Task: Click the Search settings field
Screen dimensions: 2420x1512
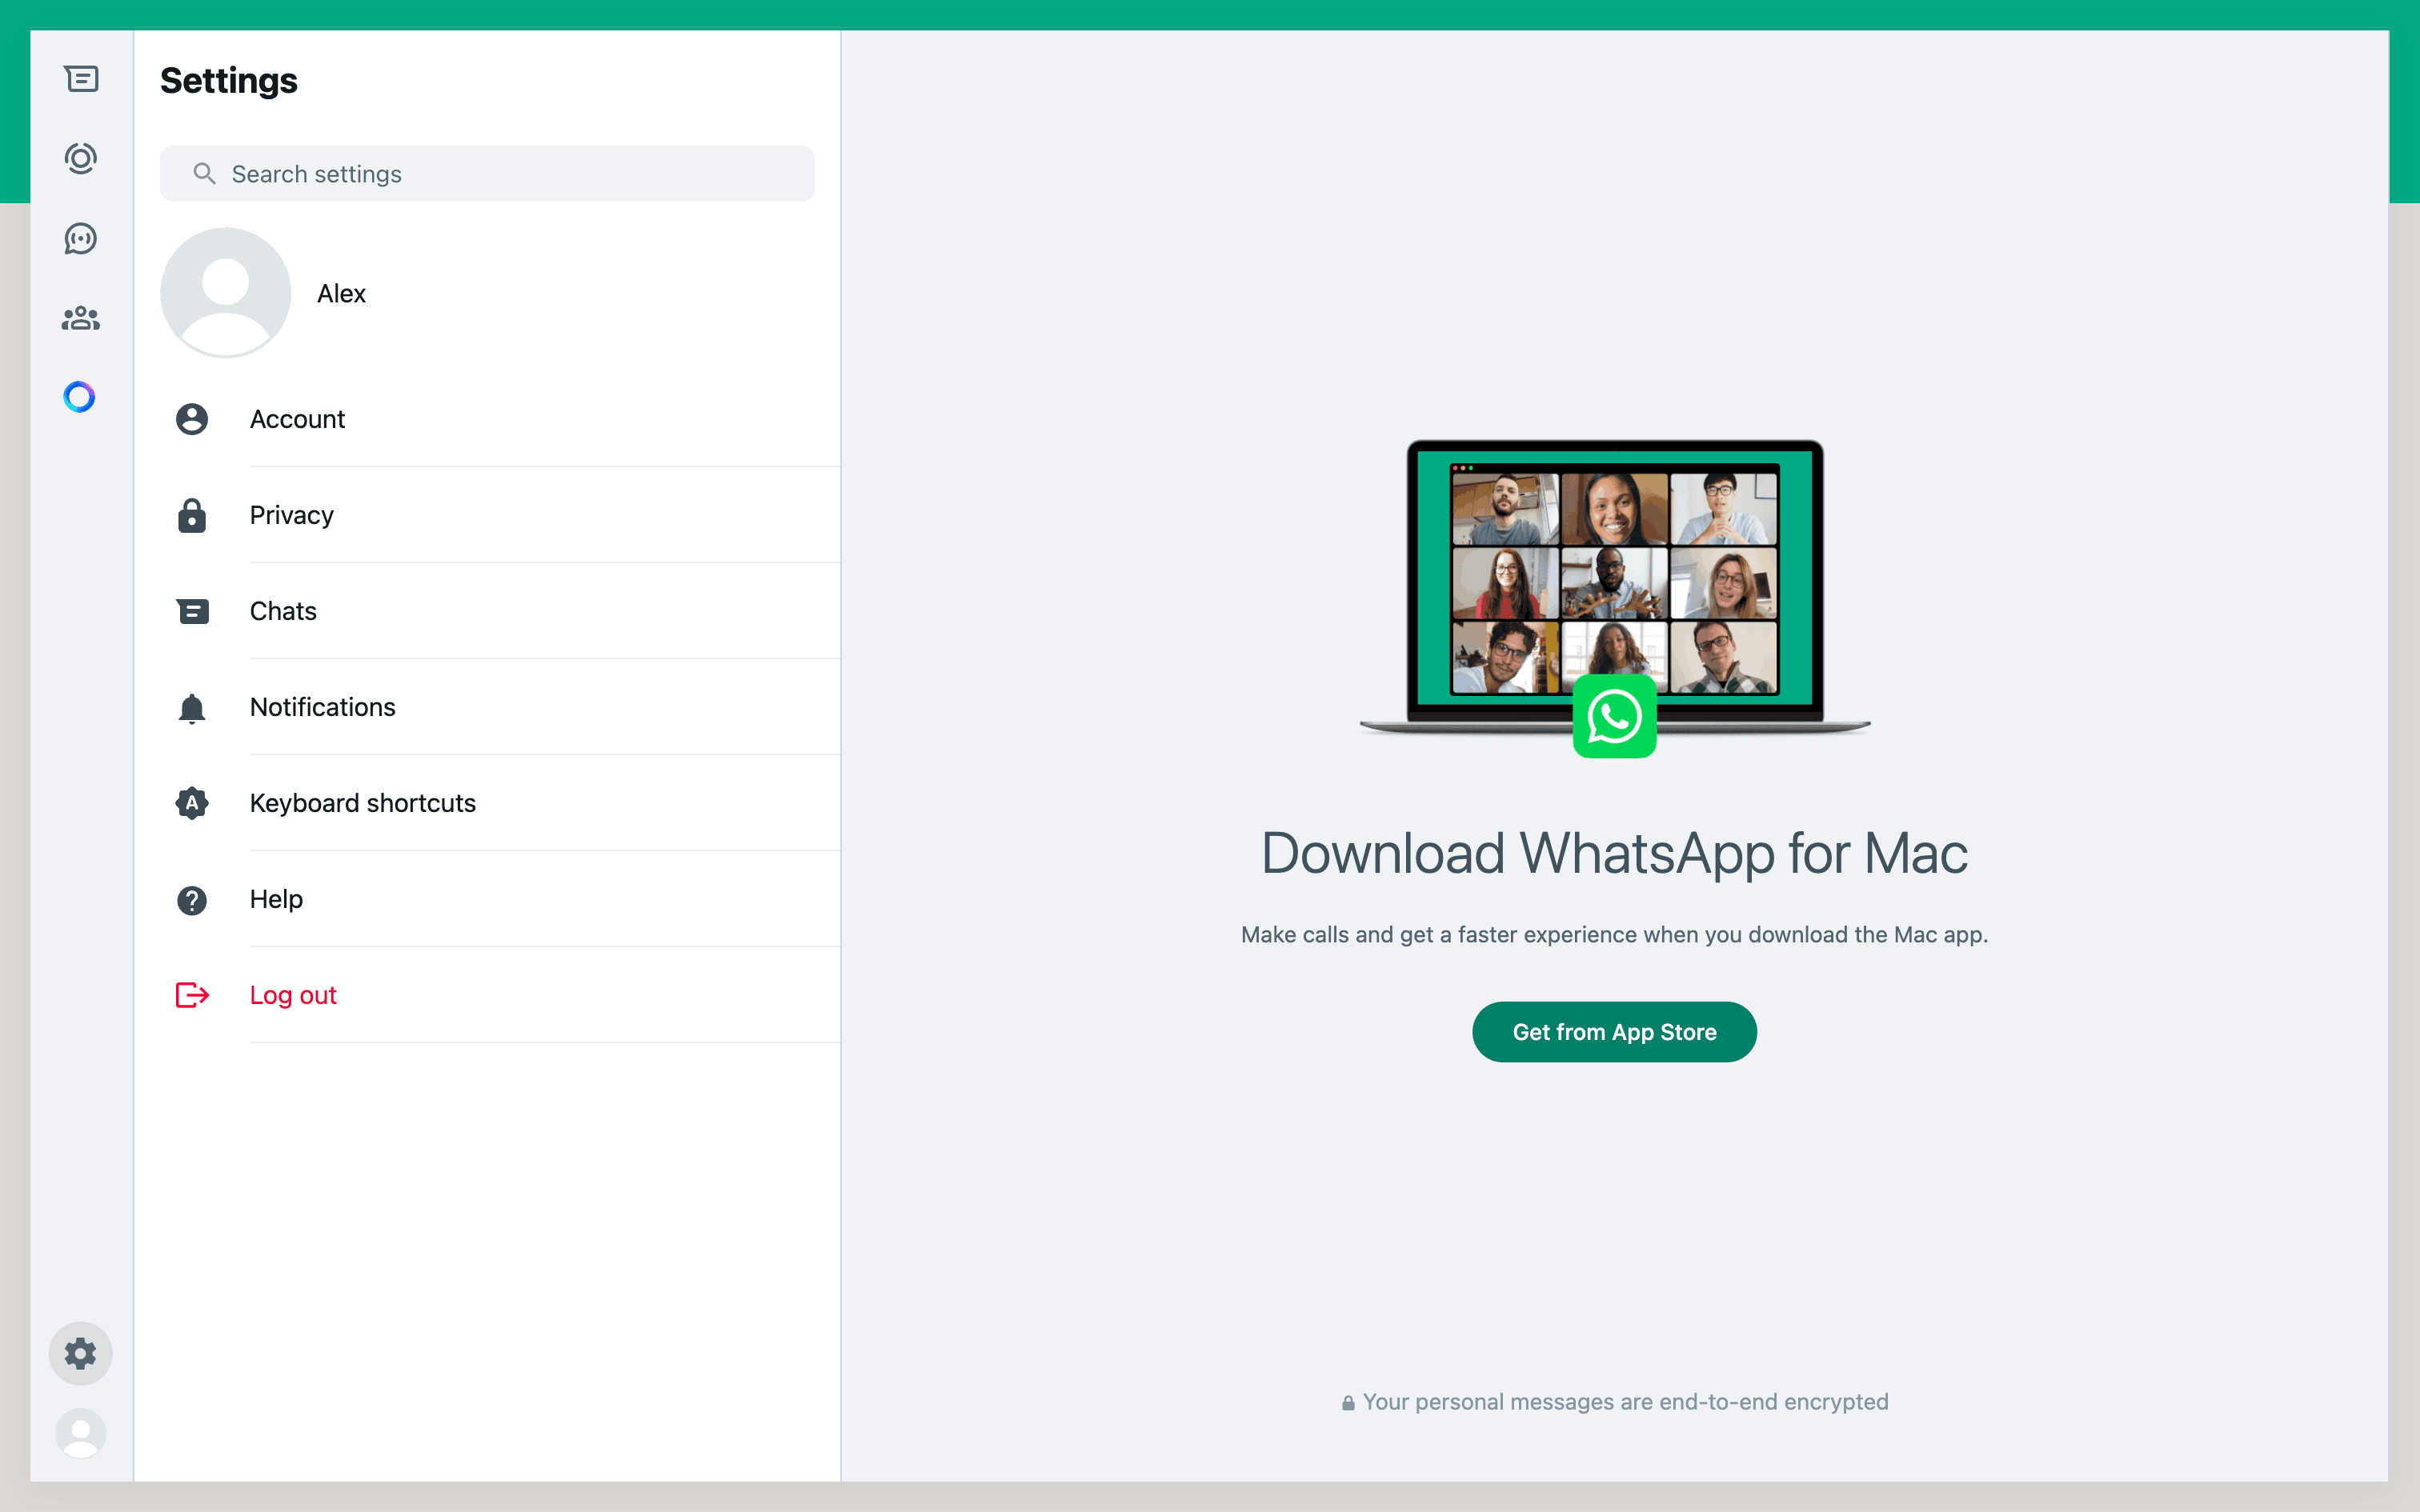Action: [x=500, y=174]
